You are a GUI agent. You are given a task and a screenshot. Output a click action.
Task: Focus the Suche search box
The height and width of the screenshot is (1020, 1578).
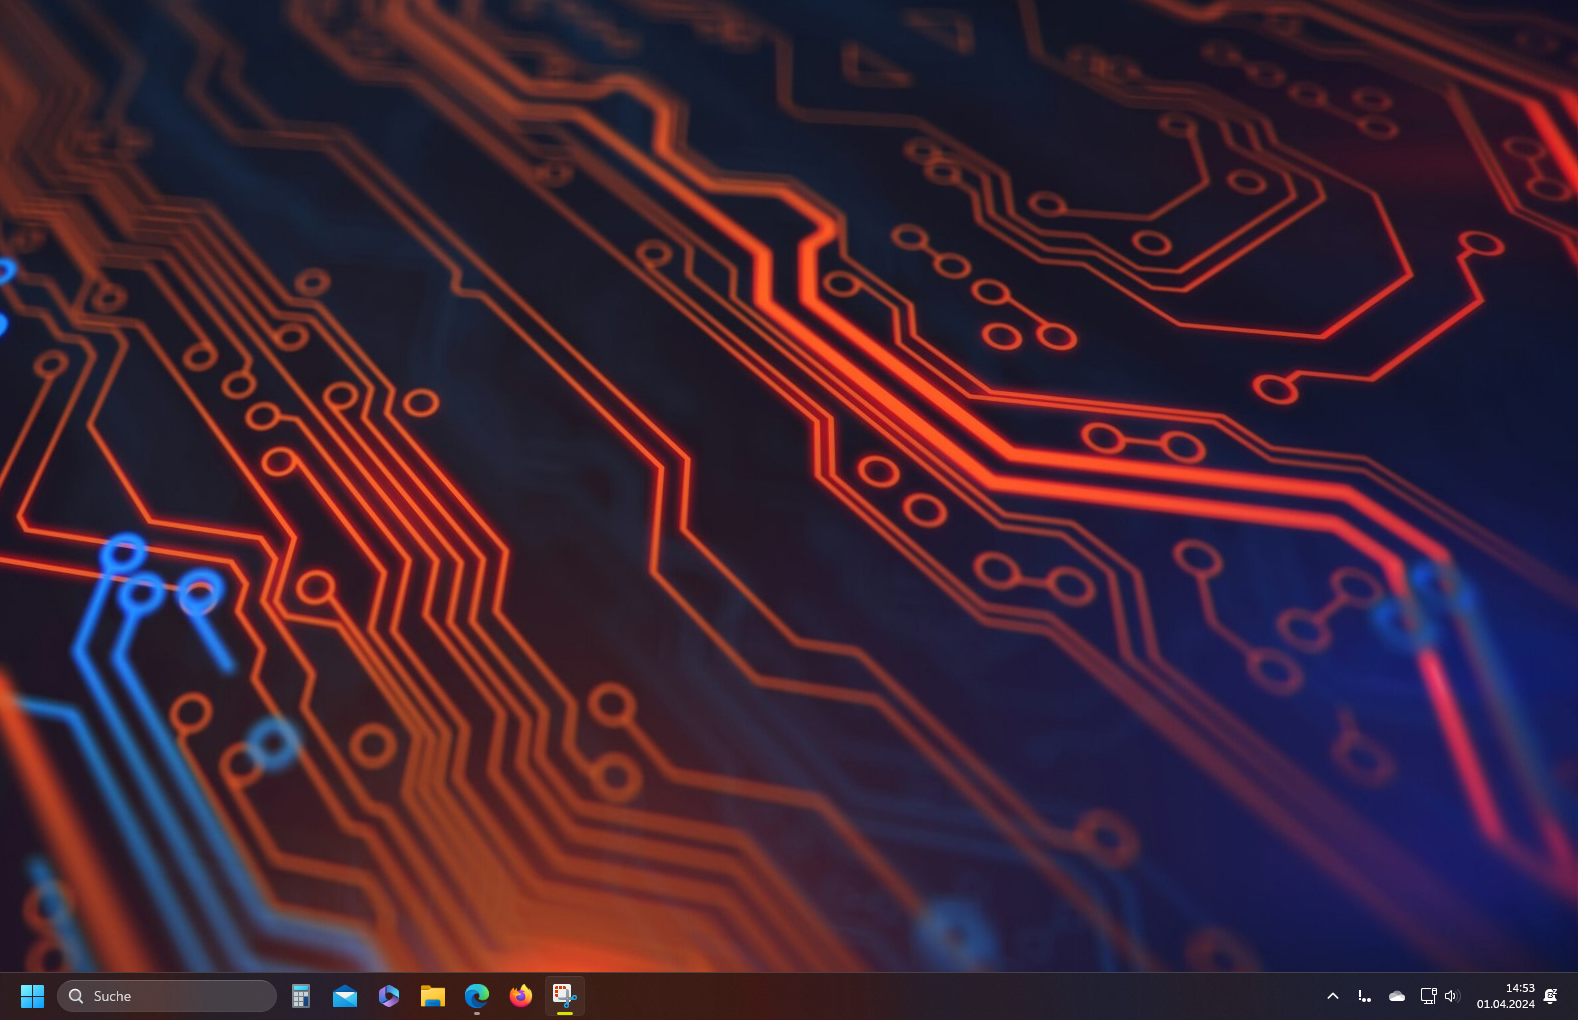[167, 996]
